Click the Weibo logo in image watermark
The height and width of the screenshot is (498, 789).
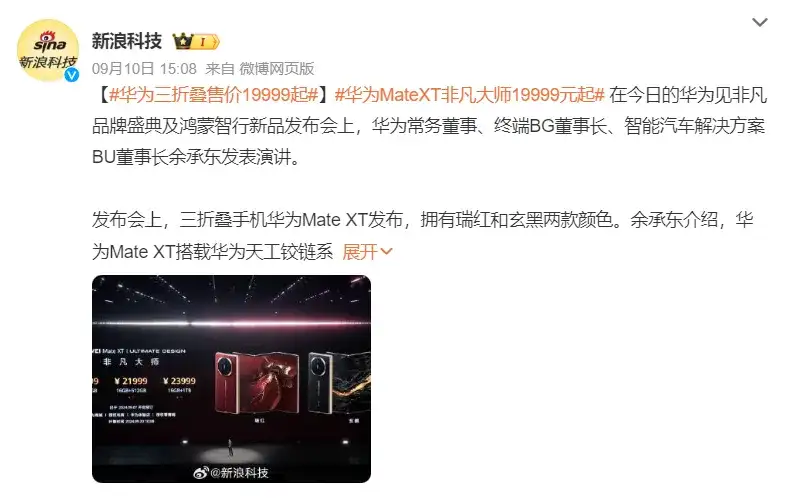coord(201,472)
